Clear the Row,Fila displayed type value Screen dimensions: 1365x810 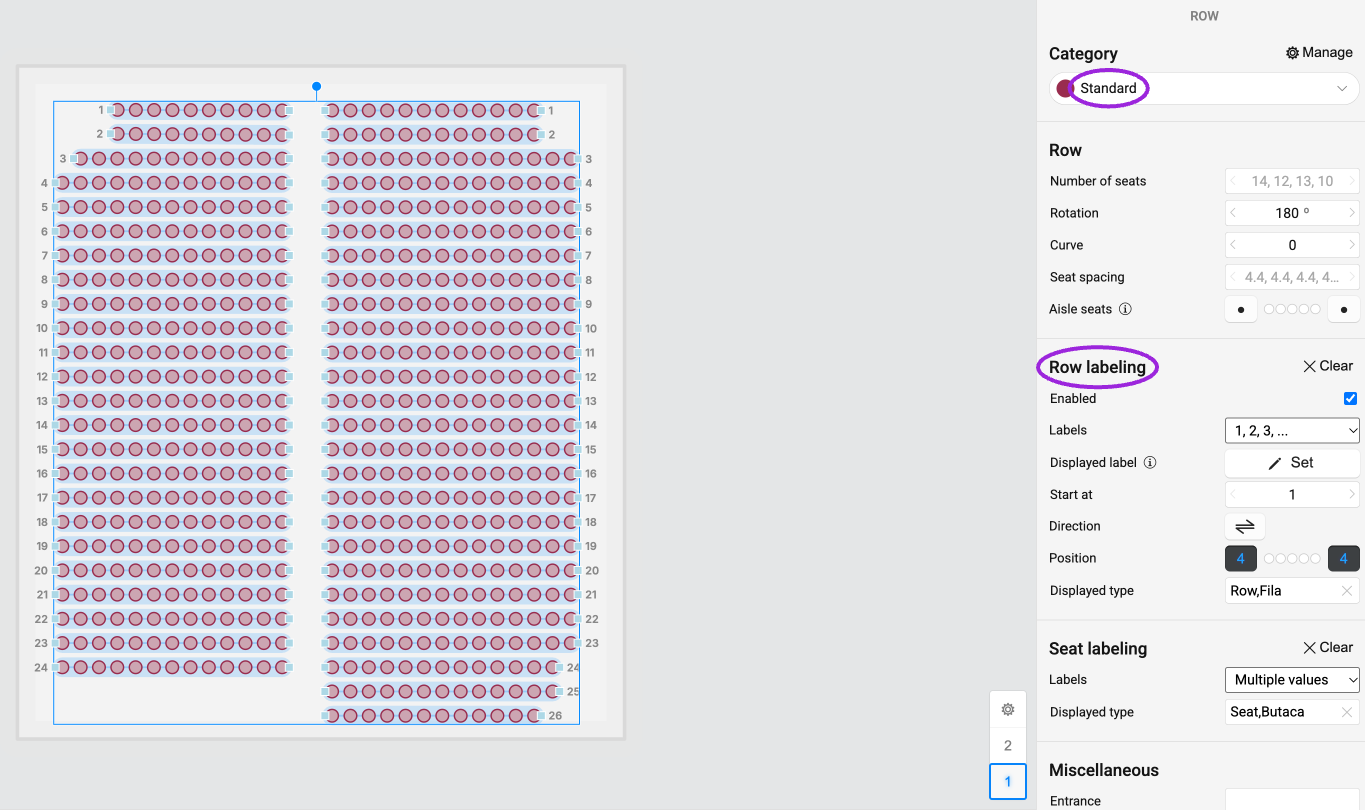1347,591
